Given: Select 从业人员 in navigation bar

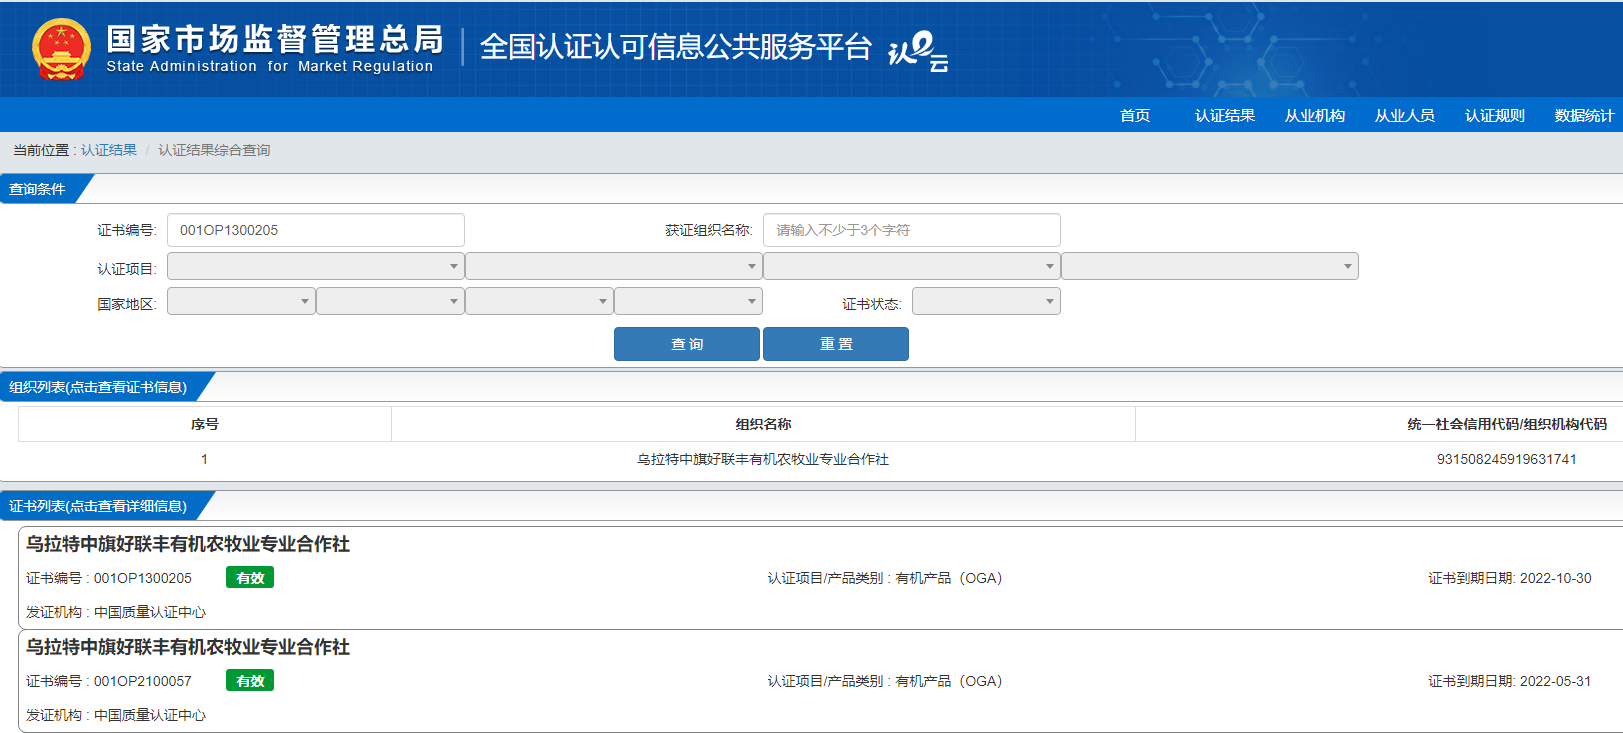Looking at the screenshot, I should [x=1405, y=116].
